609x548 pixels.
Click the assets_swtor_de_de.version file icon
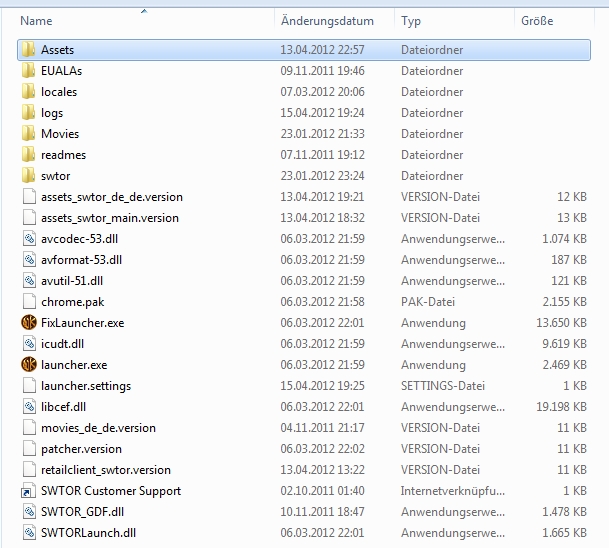(29, 197)
